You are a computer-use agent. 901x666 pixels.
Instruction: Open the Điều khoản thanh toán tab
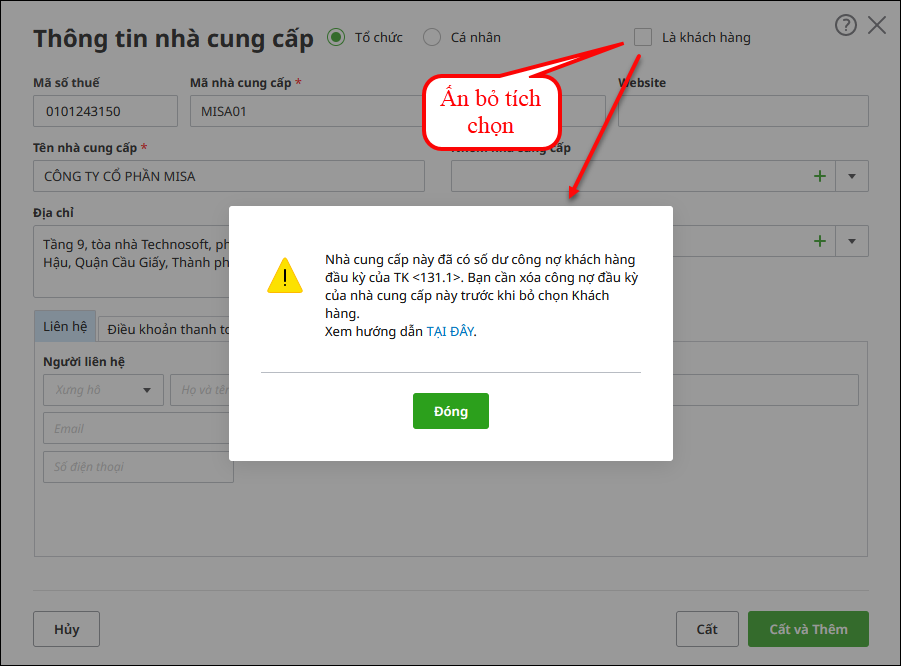click(x=167, y=329)
